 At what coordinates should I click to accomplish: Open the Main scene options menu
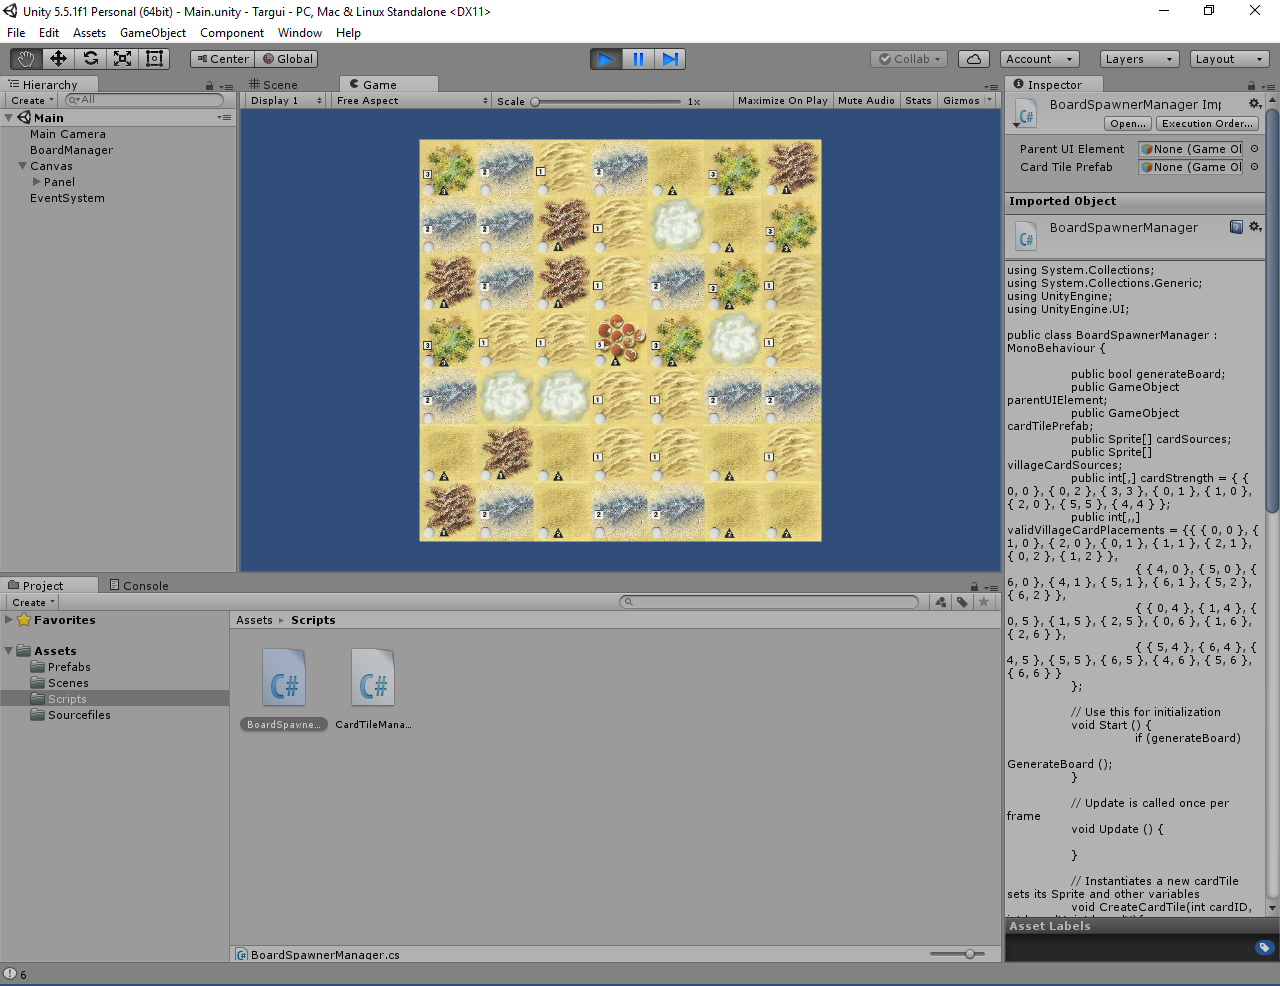(224, 118)
